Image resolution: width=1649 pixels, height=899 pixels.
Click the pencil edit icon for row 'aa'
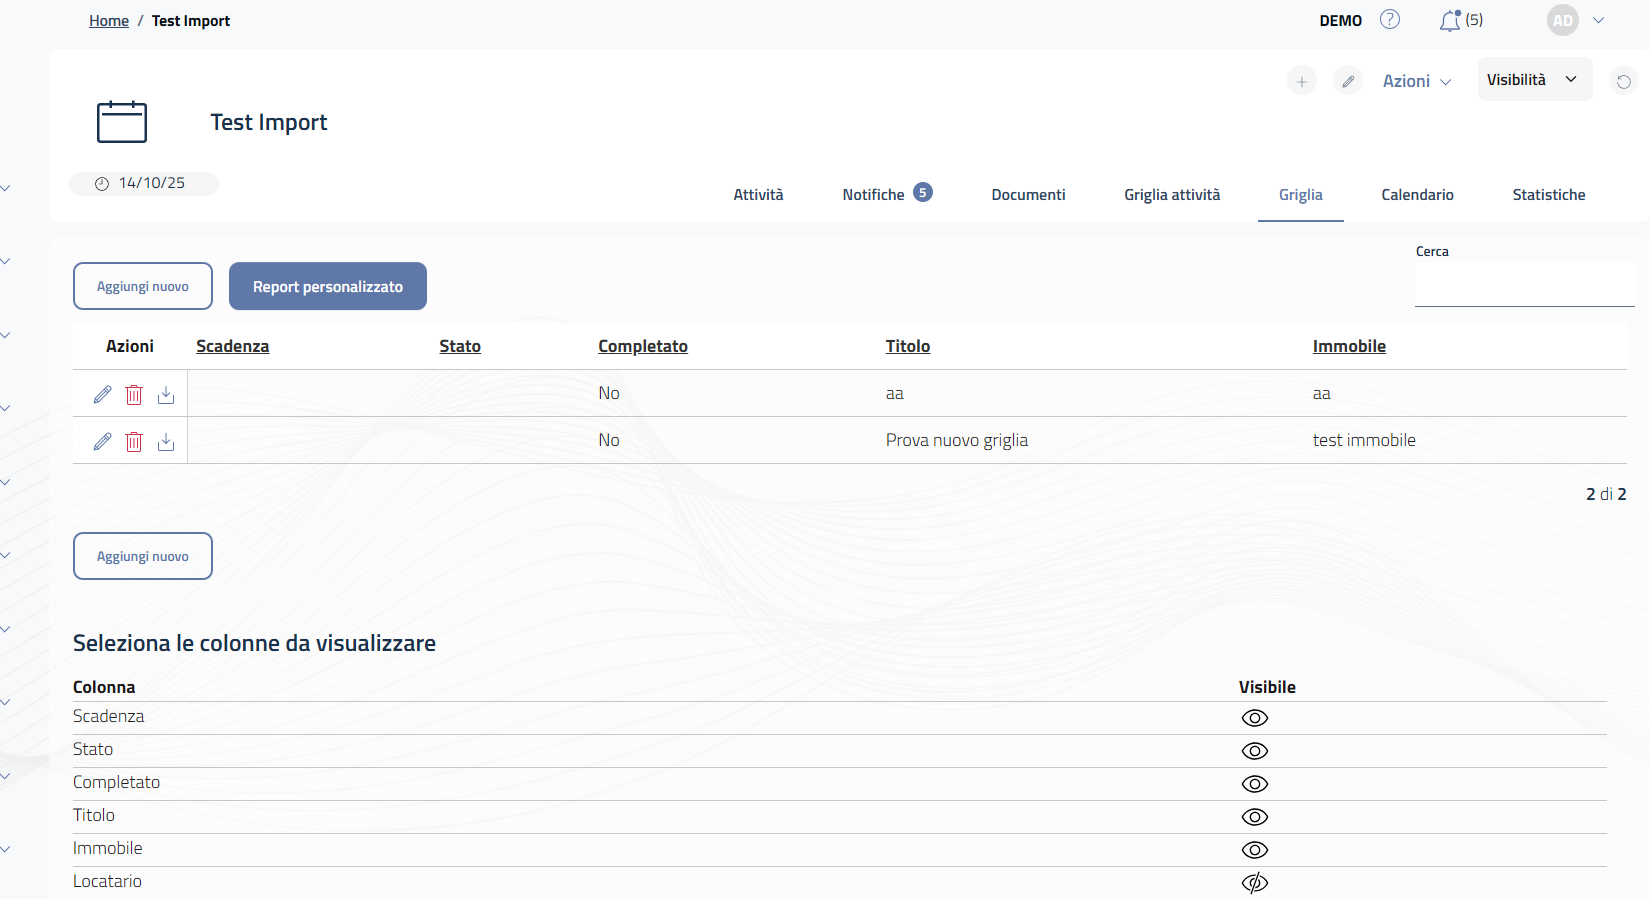(x=102, y=395)
